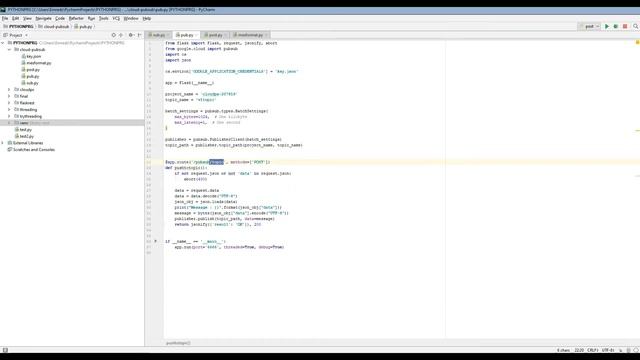Open the Run menu
Image resolution: width=640 pixels, height=360 pixels.
(x=91, y=18)
